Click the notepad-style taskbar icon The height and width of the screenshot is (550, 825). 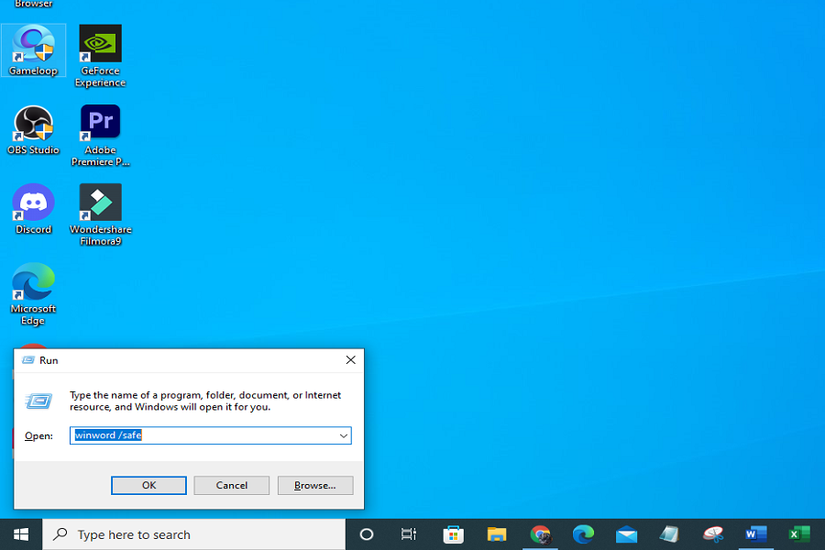tap(669, 535)
